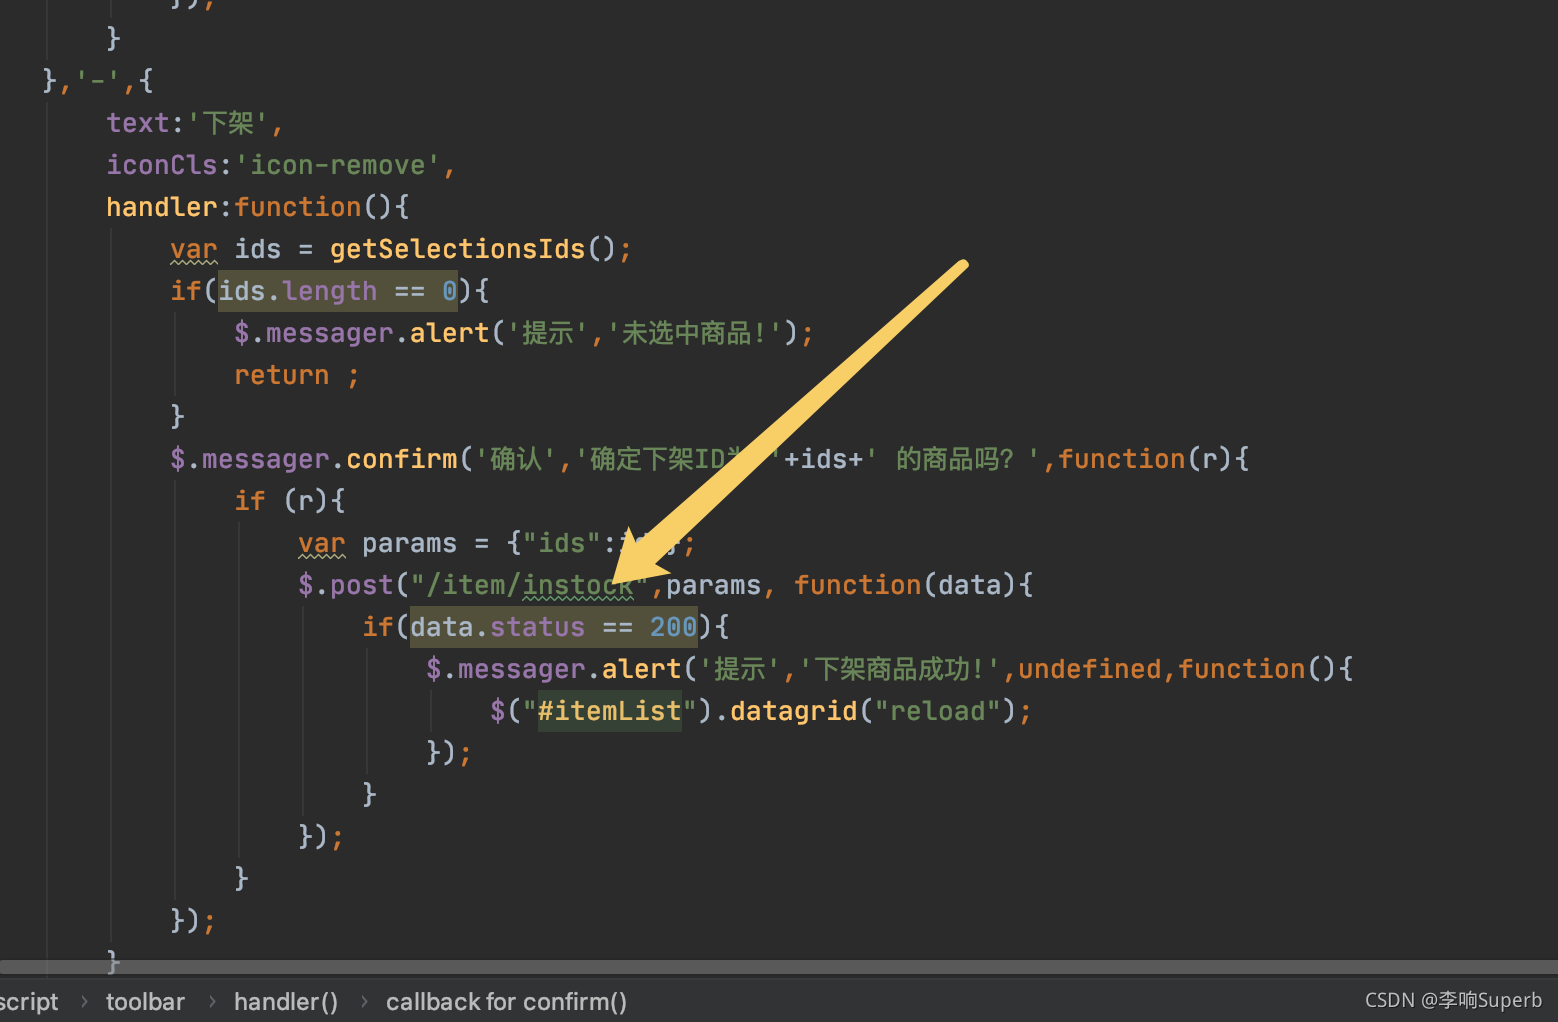
Task: Click the return statement keyword
Action: coord(281,375)
